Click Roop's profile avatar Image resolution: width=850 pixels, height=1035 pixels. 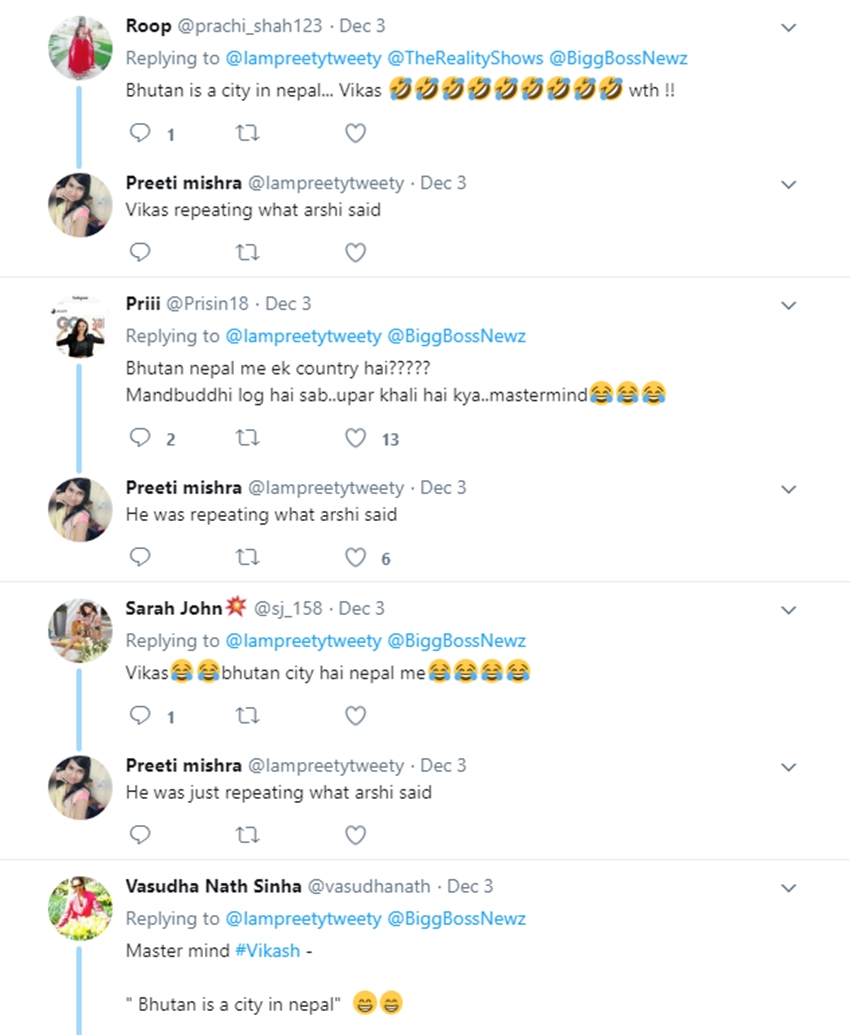[x=80, y=46]
